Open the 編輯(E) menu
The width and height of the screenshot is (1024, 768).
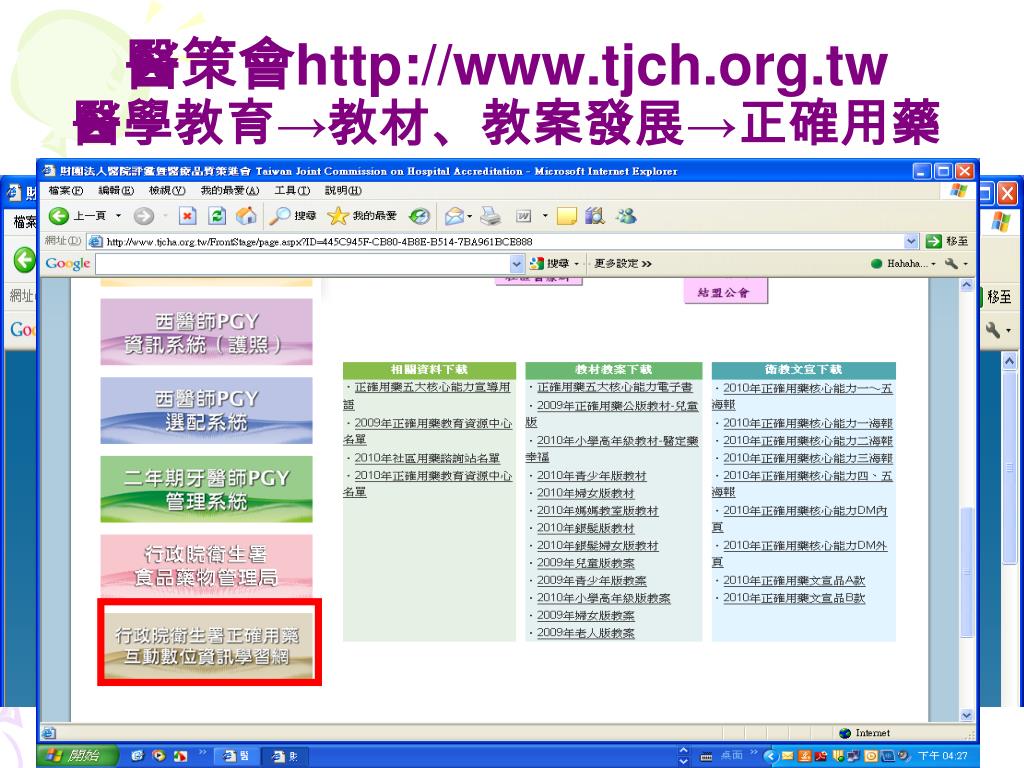(116, 191)
